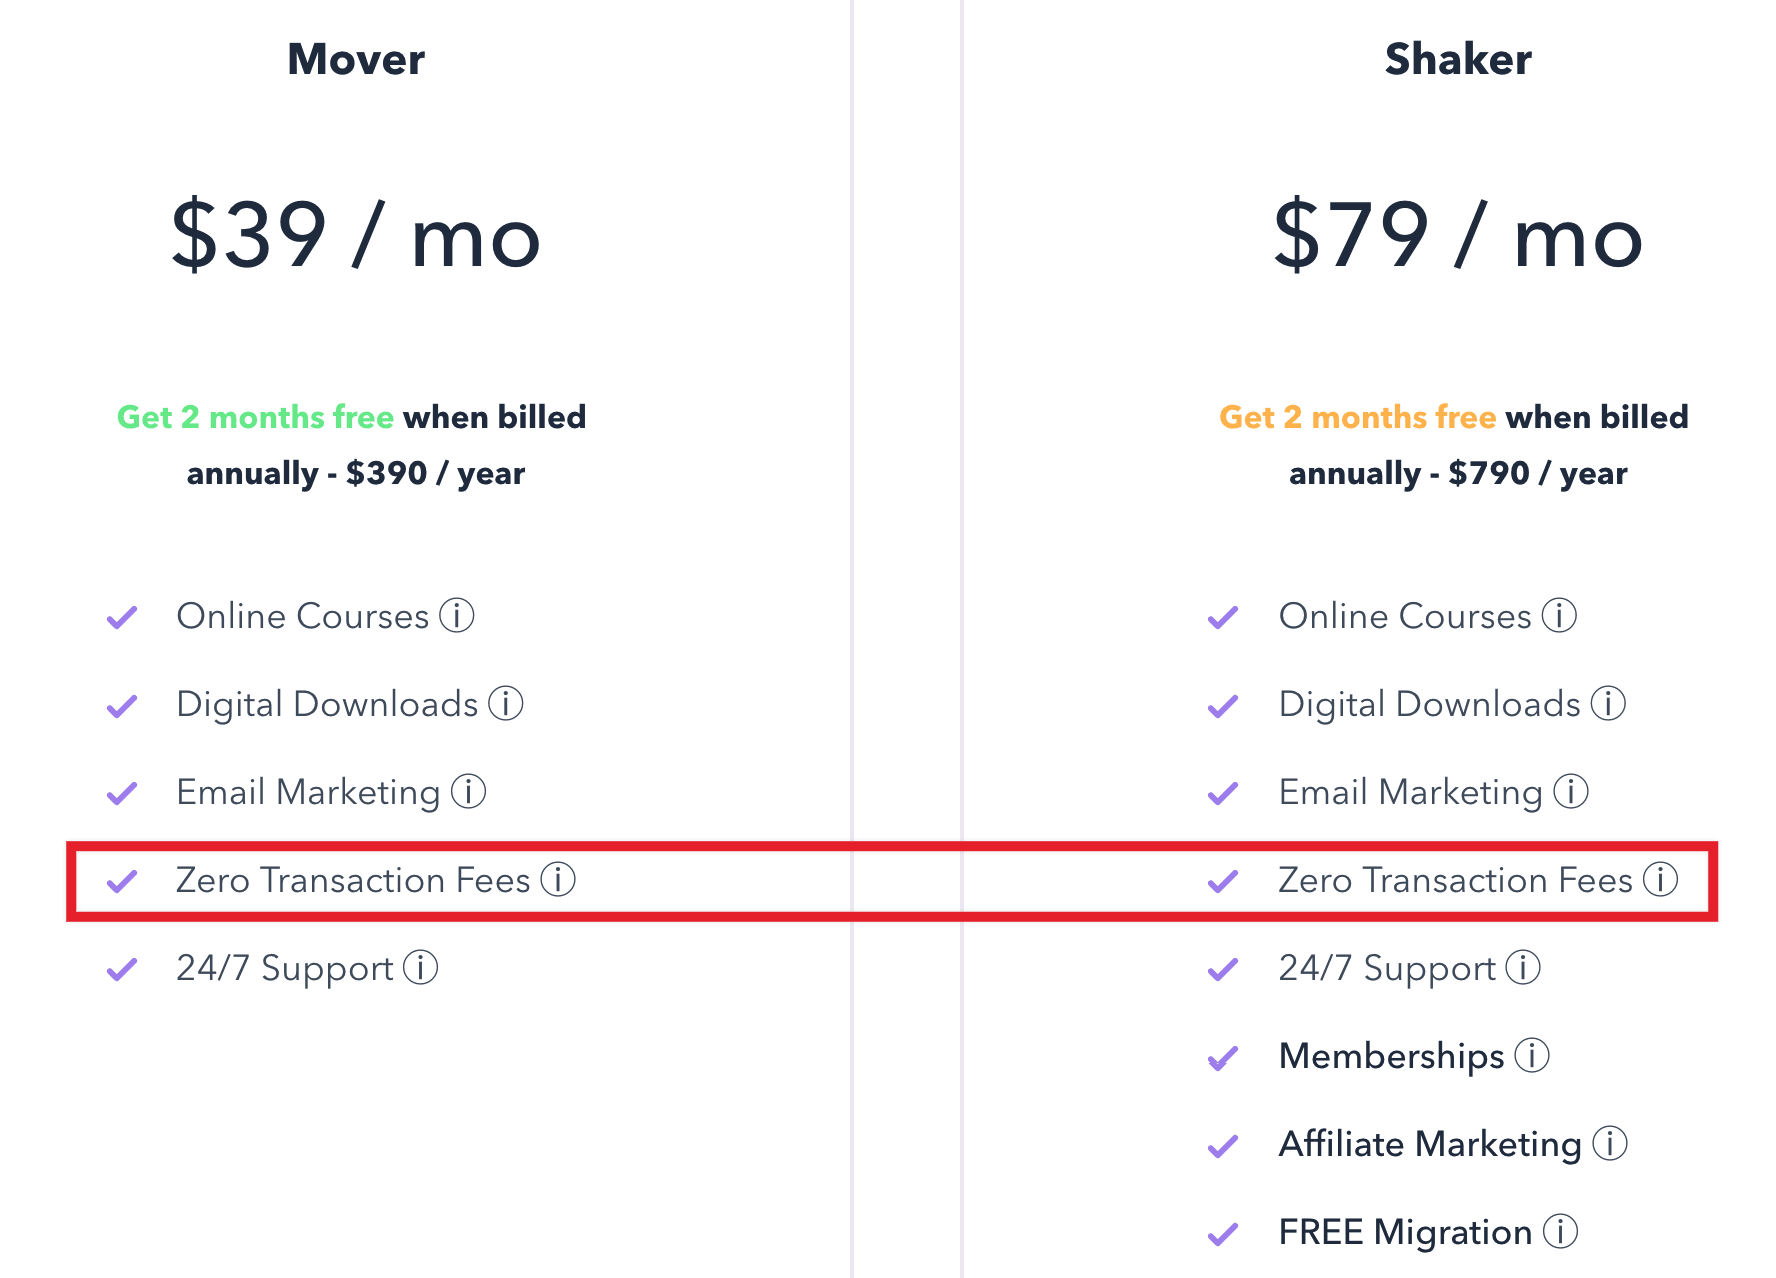Viewport: 1776px width, 1278px height.
Task: Click info icon beside Mover Online Courses
Action: tap(457, 615)
